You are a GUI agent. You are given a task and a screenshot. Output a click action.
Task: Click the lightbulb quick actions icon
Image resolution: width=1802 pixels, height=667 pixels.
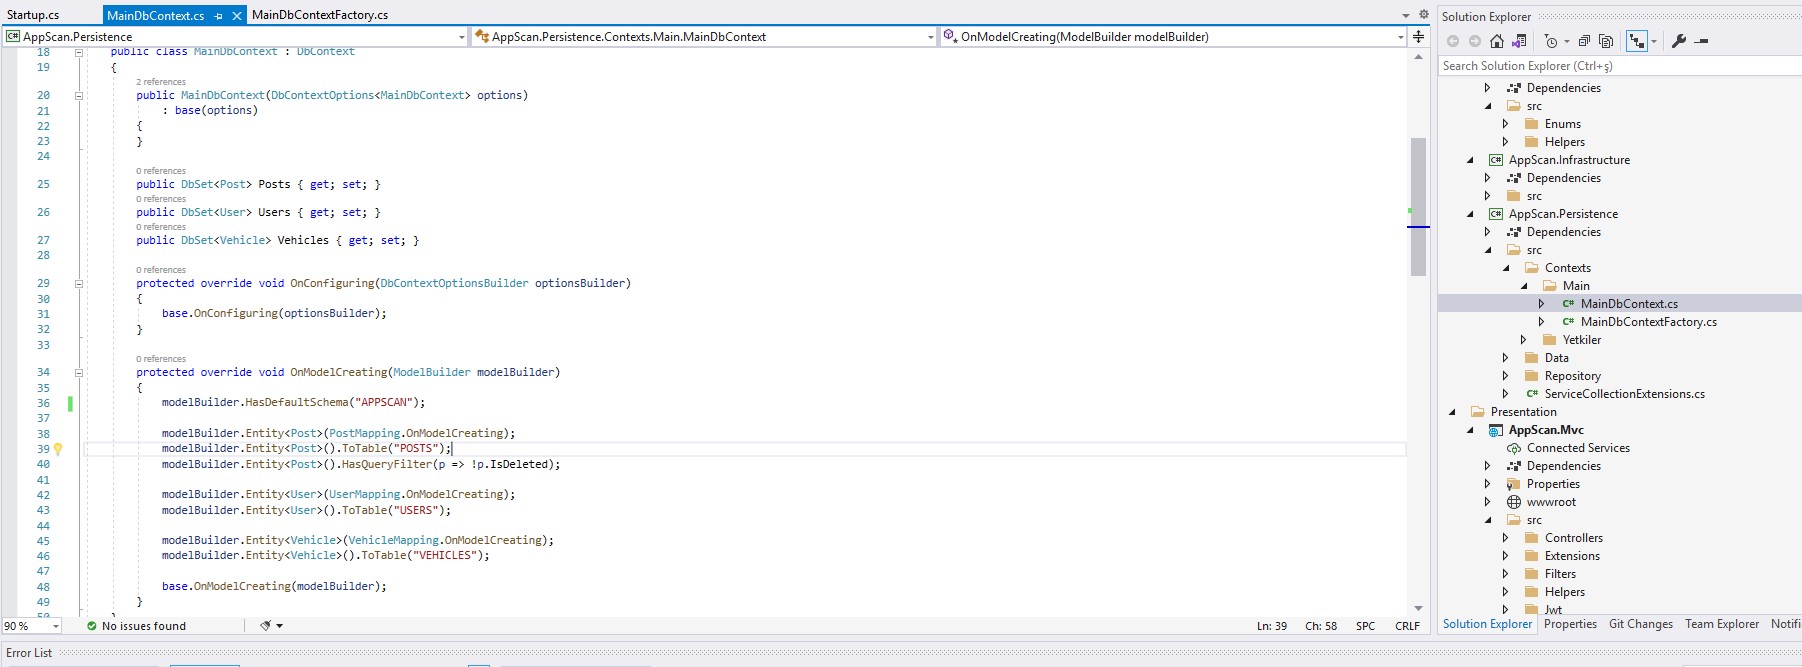coord(58,449)
